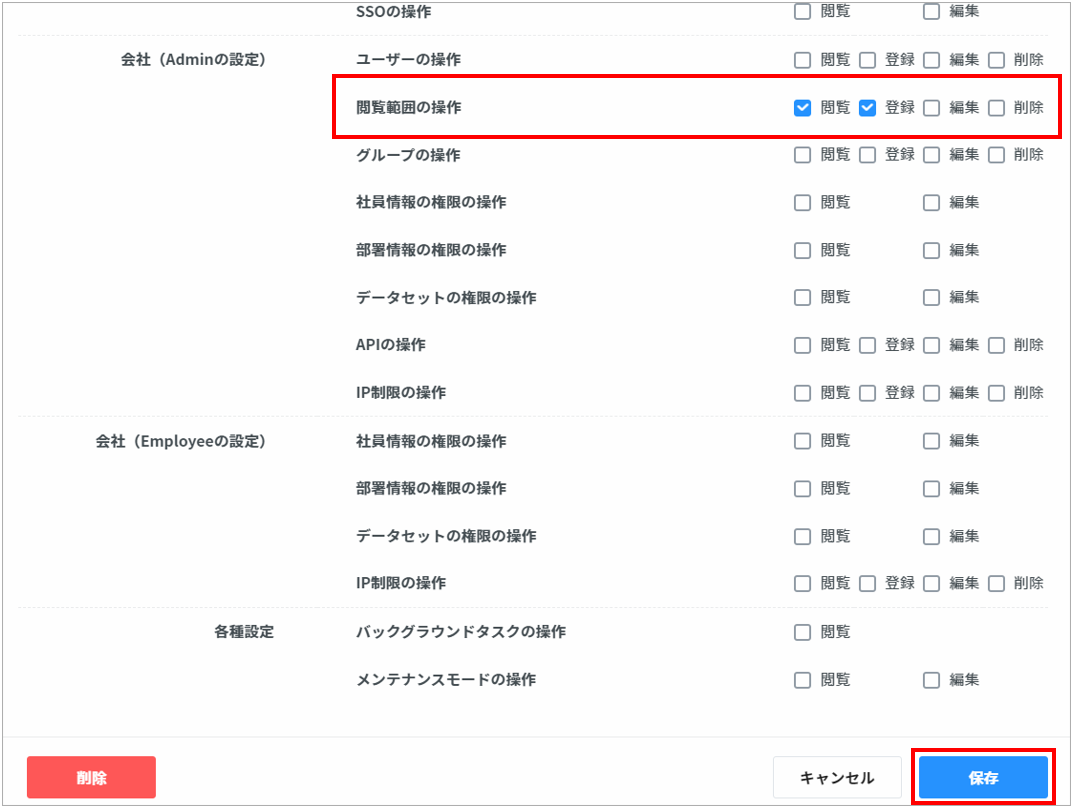Enable 削除 for 閲覧範囲の操作

coord(996,108)
